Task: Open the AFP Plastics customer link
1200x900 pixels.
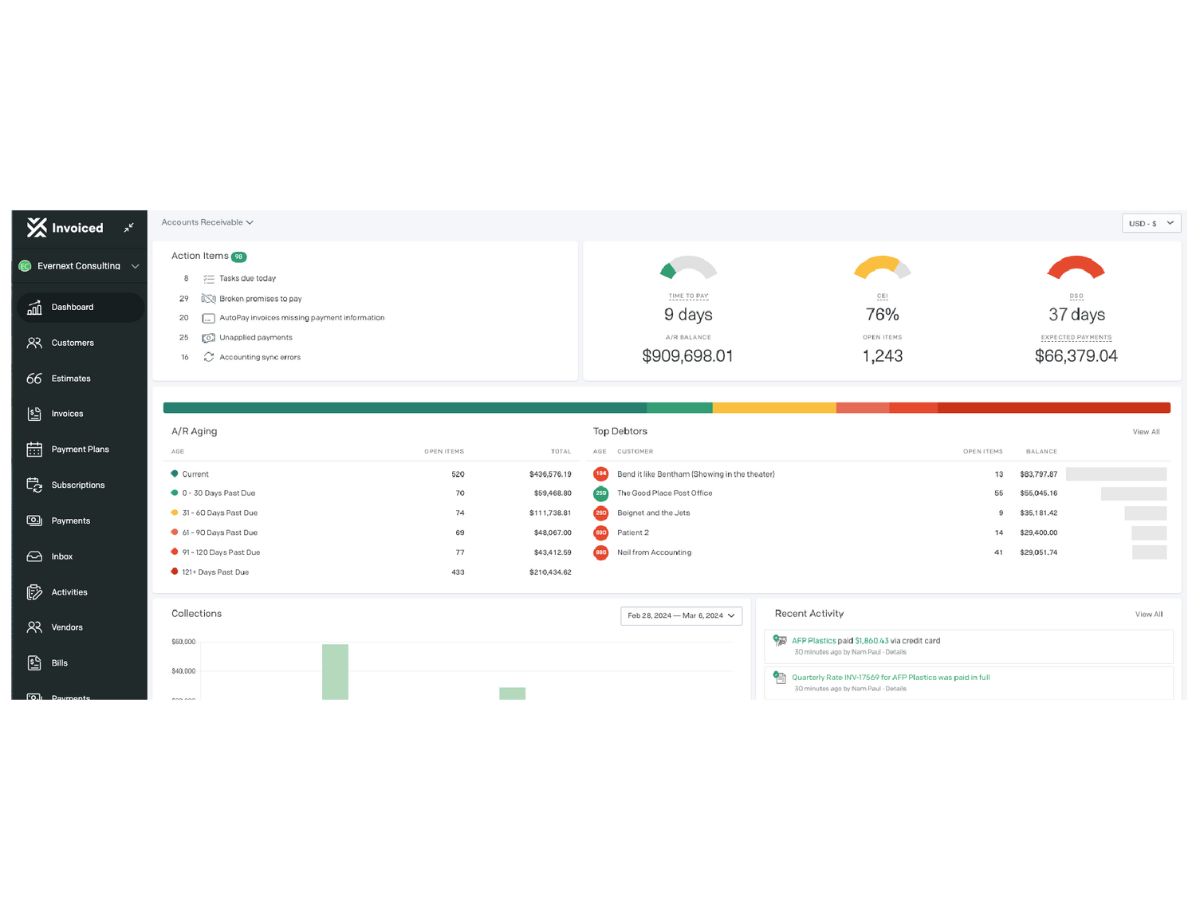Action: (x=814, y=641)
